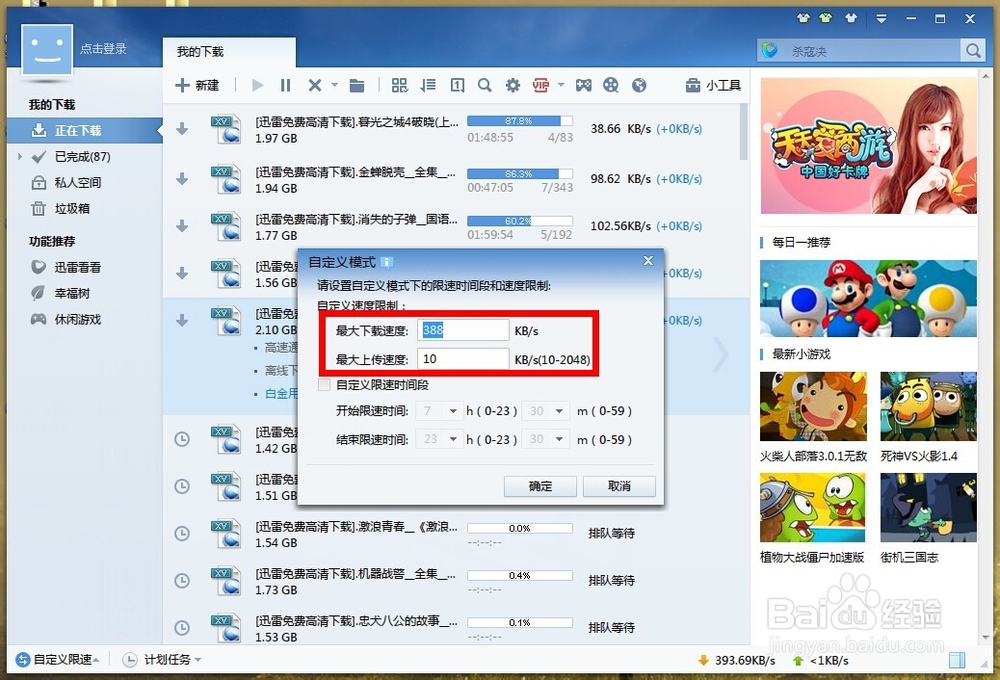
Task: Select 正在下载 in sidebar
Action: pos(84,131)
